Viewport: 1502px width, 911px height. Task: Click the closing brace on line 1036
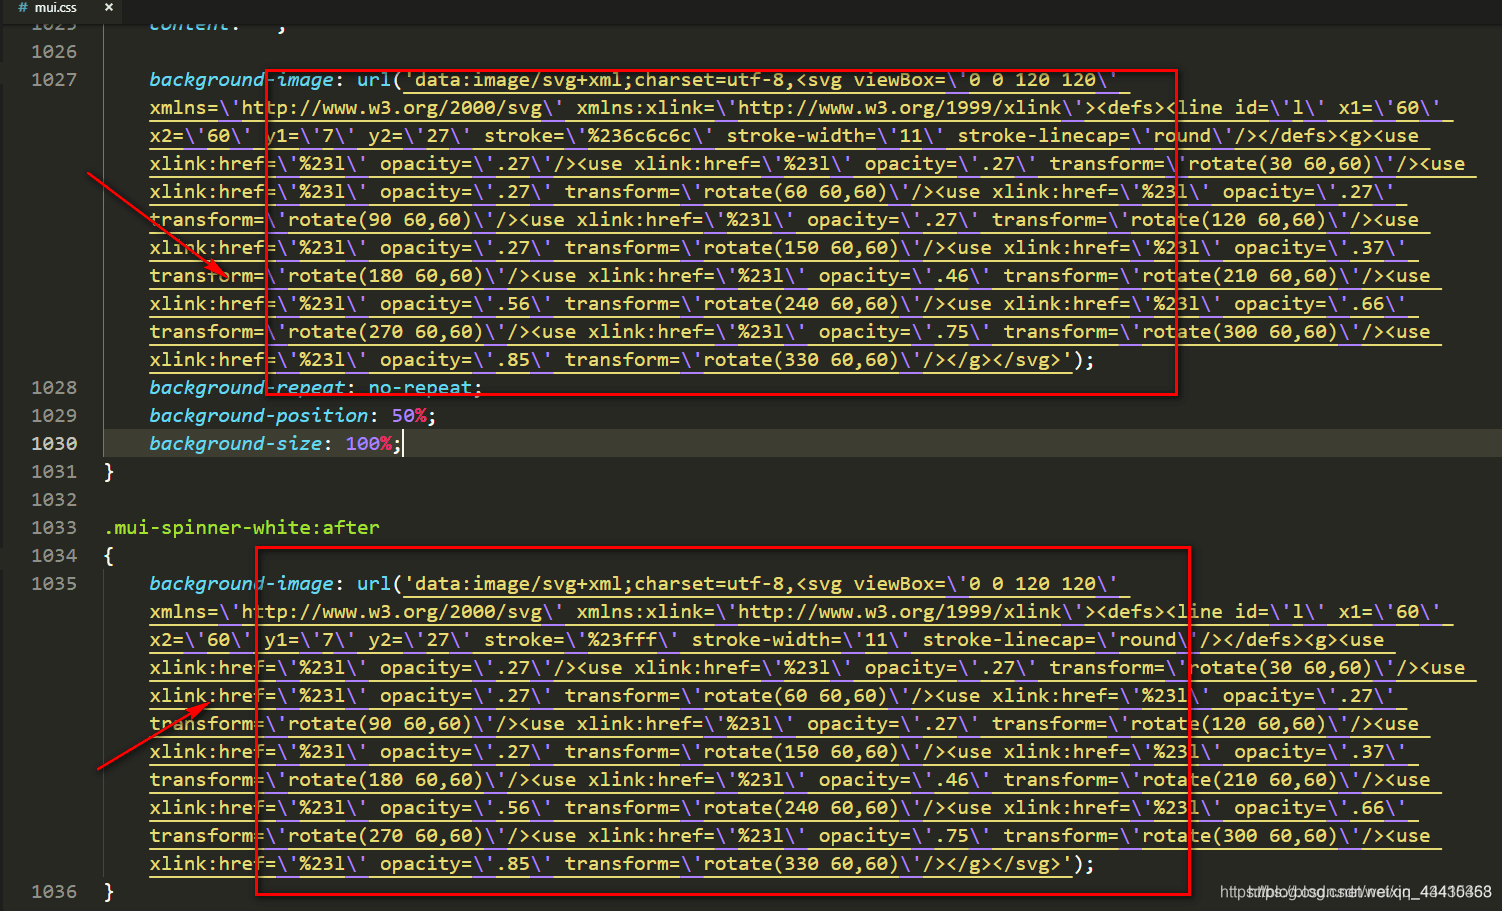(108, 891)
